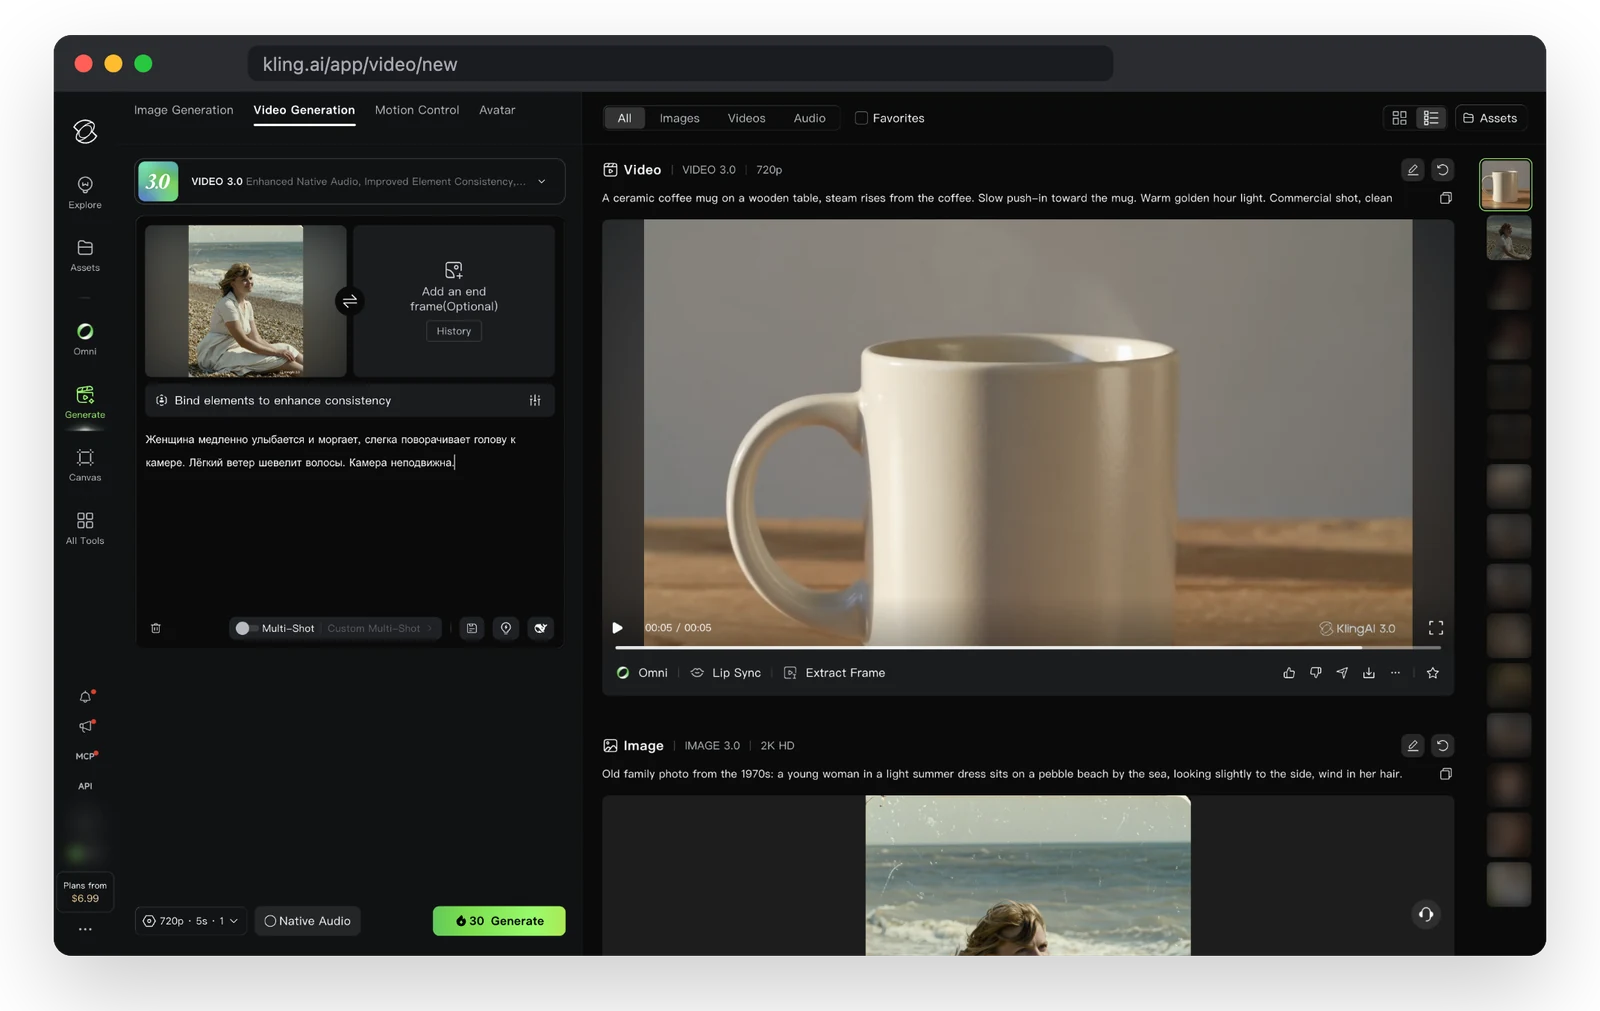The image size is (1600, 1011).
Task: Open All Tools in sidebar
Action: click(85, 528)
